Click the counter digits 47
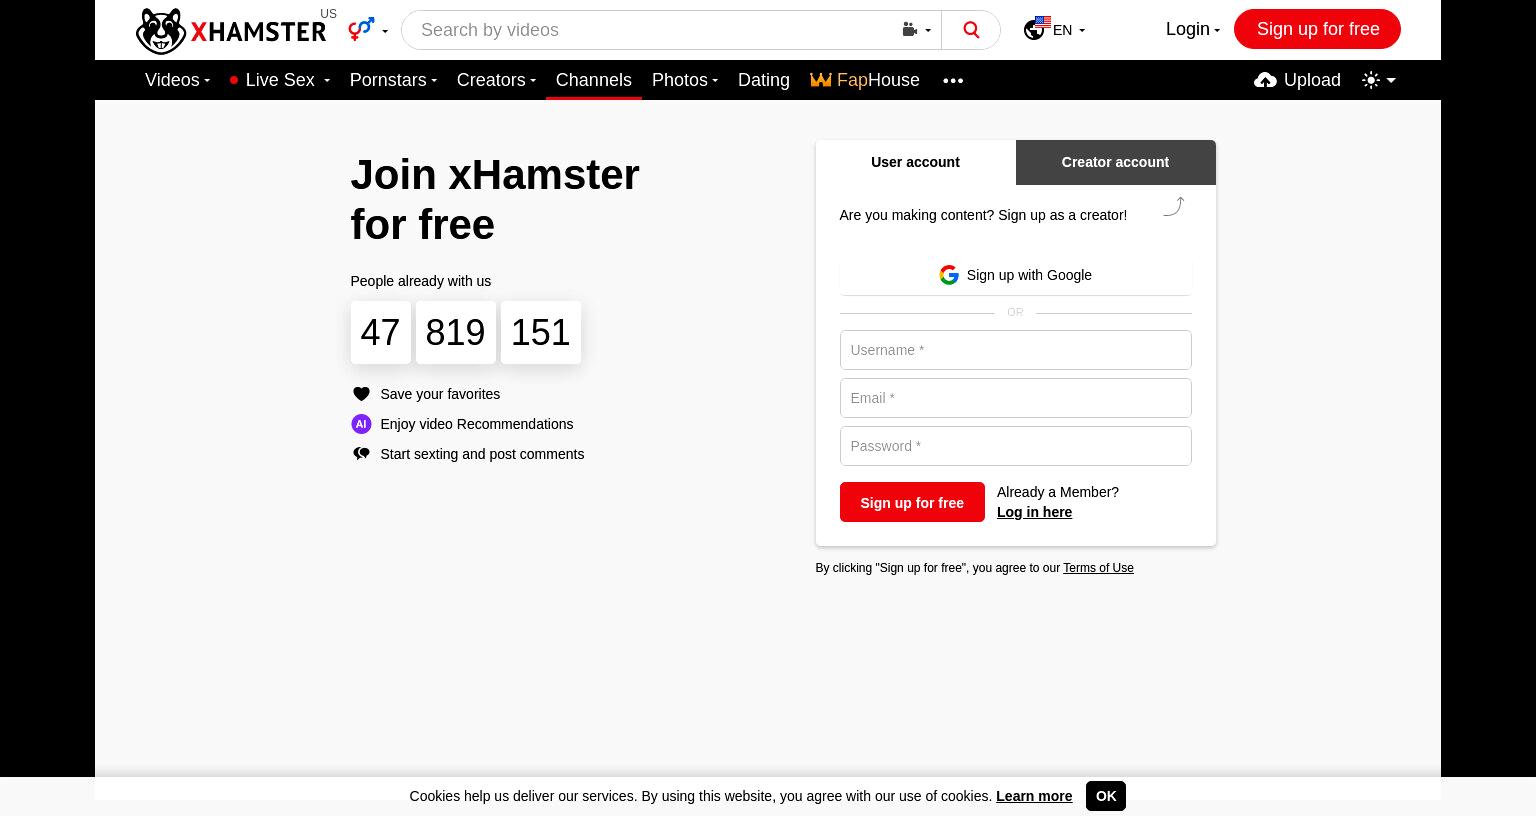This screenshot has width=1536, height=816. click(x=380, y=332)
